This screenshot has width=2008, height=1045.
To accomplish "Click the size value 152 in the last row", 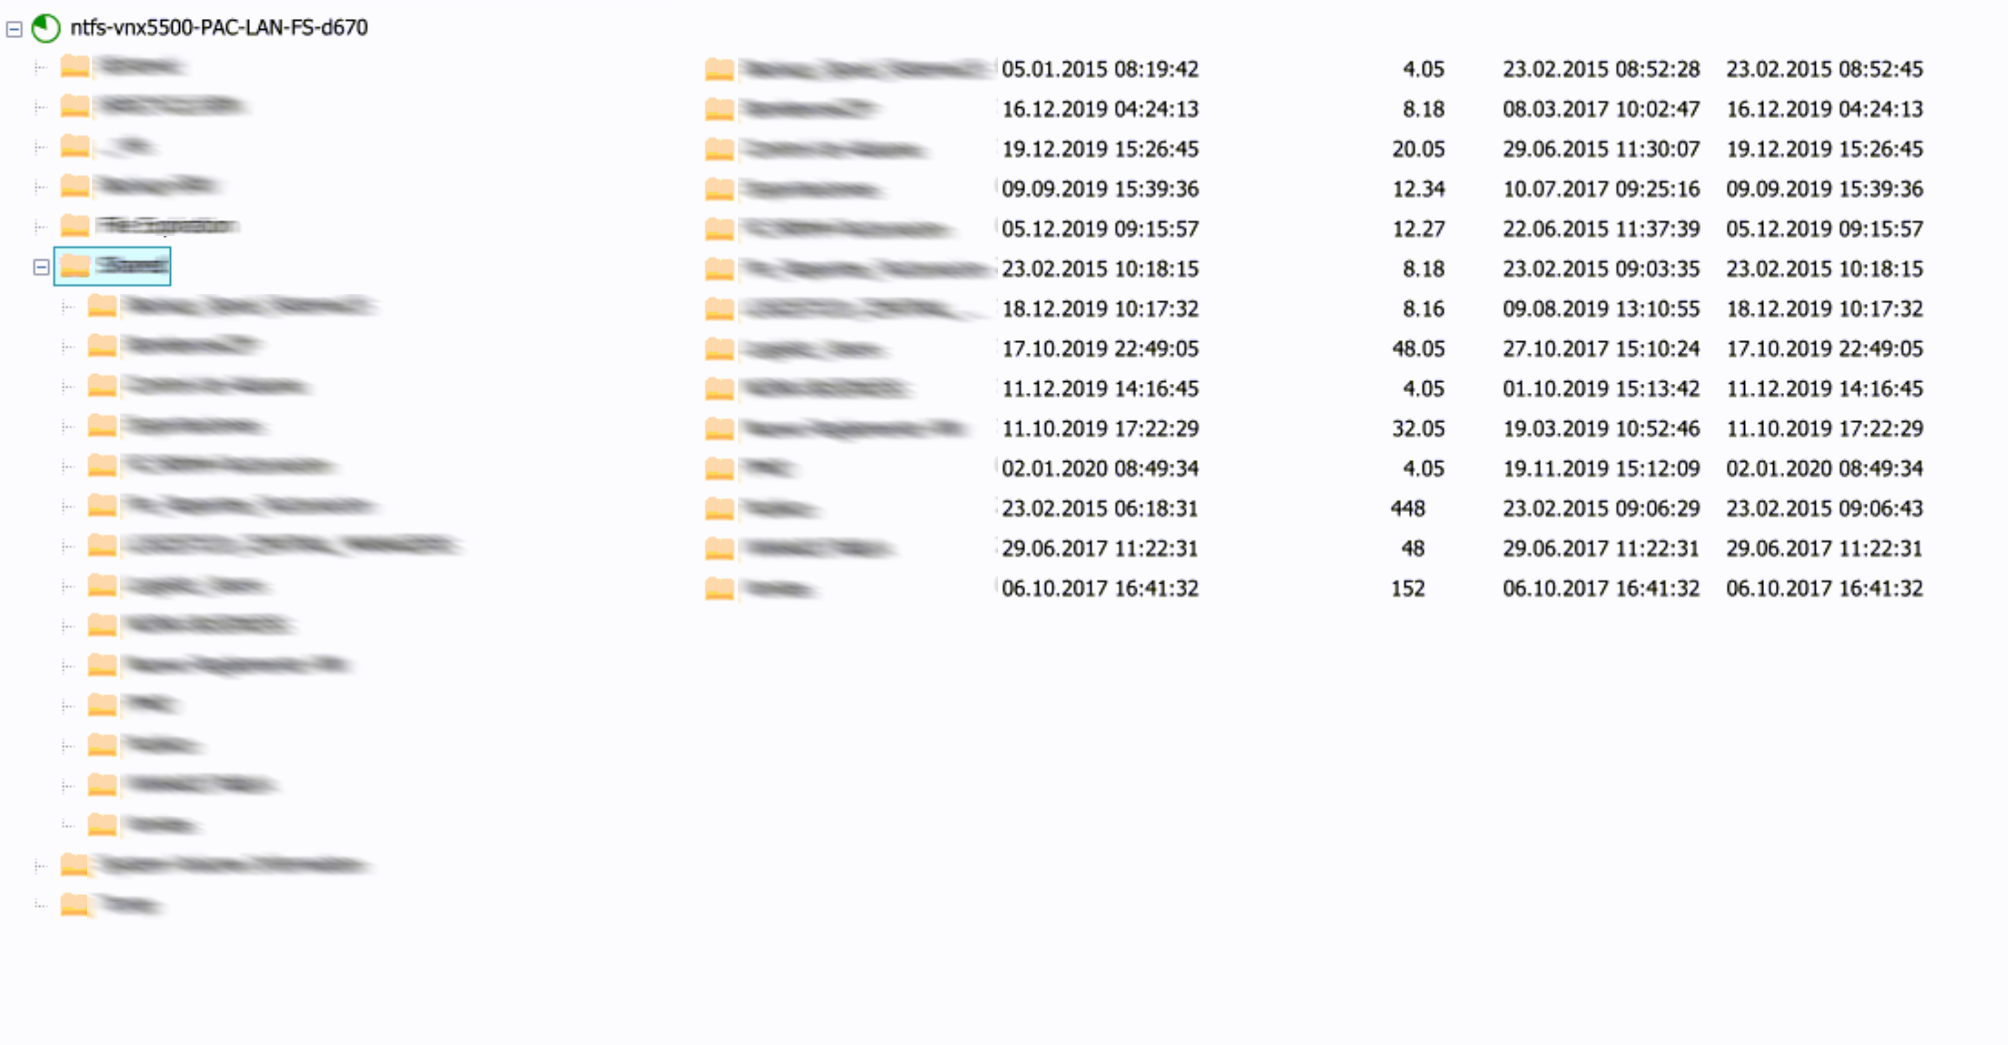I will tap(1407, 588).
